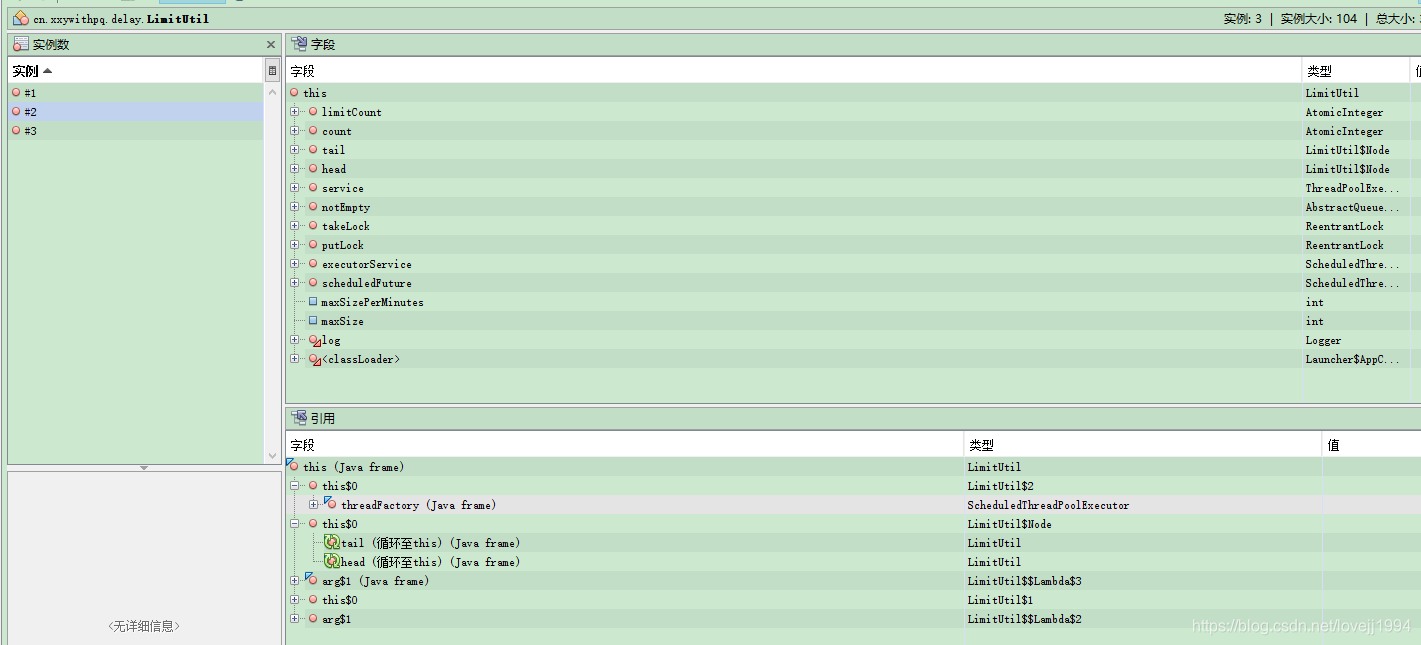The image size is (1421, 645).
Task: Expand the executorService field node
Action: click(295, 264)
